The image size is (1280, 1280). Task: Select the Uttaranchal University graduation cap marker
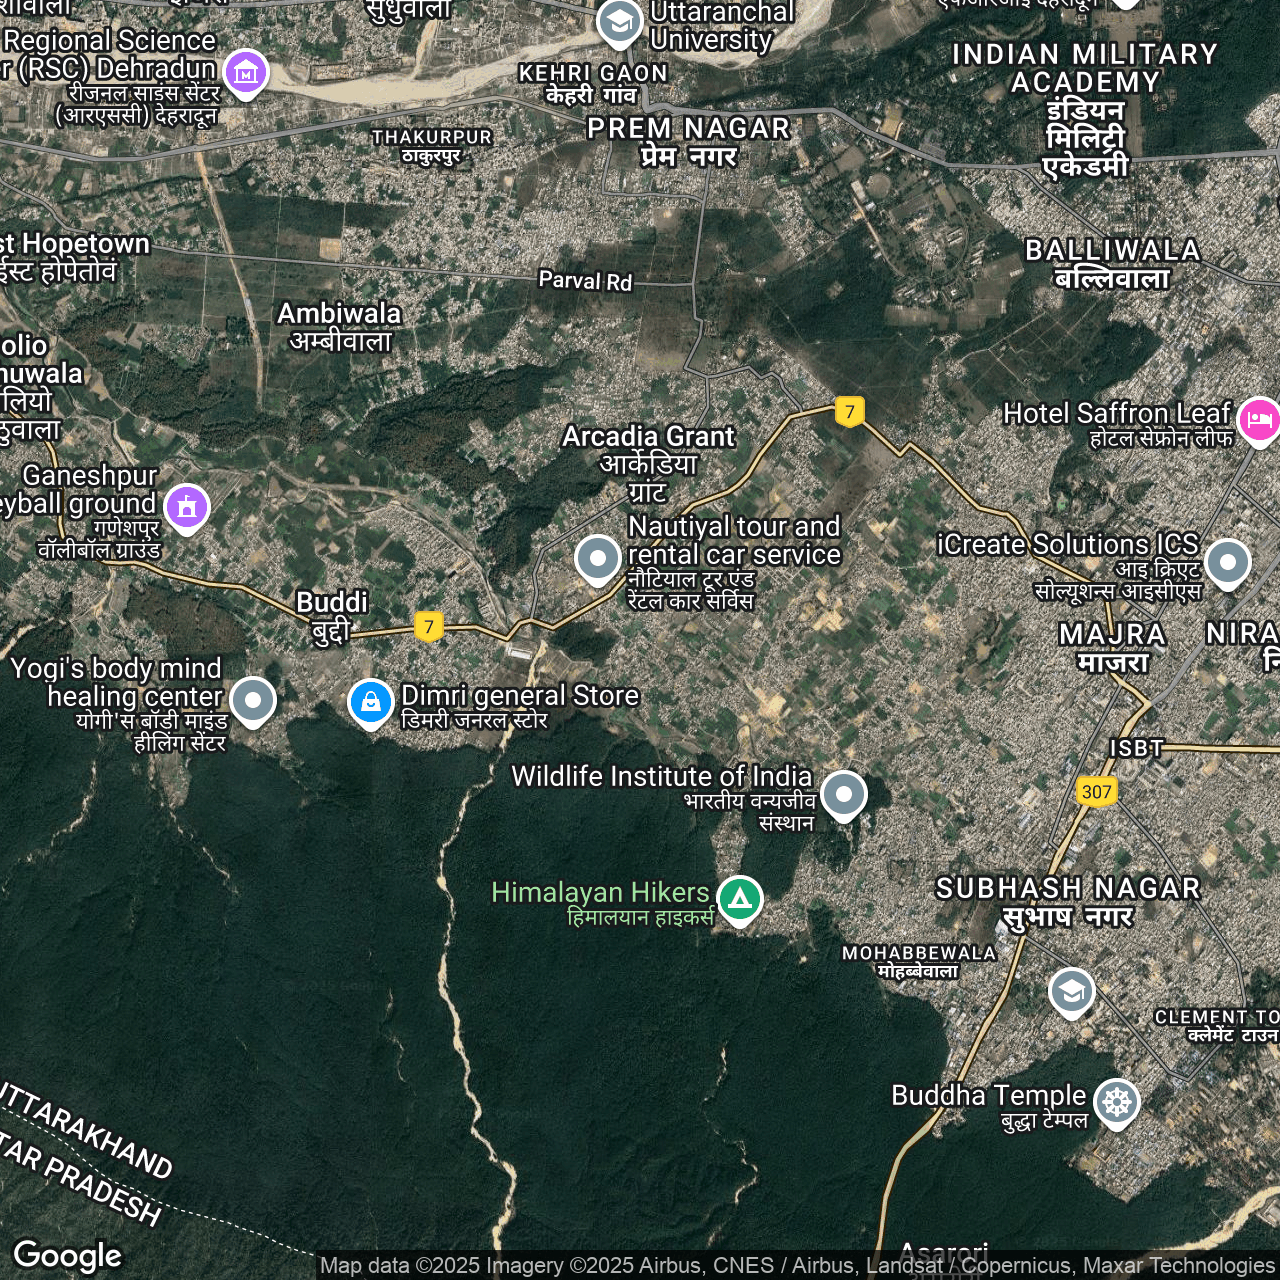click(x=619, y=21)
